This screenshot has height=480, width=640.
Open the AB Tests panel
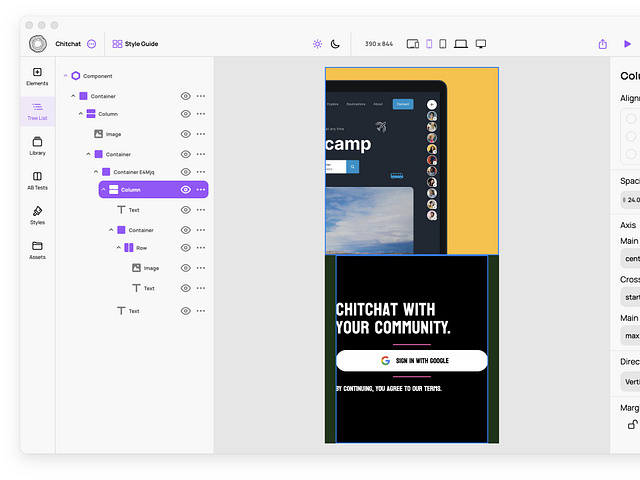pos(37,181)
